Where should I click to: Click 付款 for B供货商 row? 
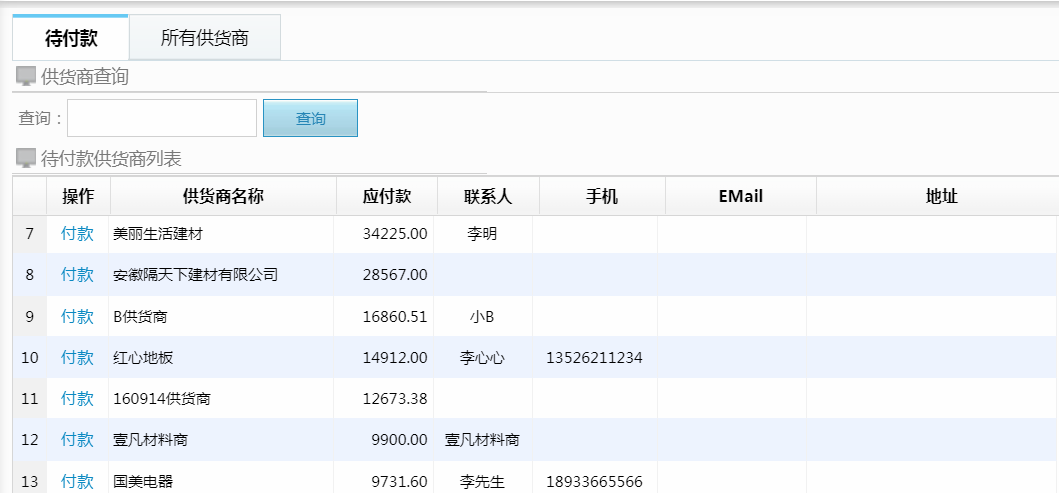click(77, 316)
